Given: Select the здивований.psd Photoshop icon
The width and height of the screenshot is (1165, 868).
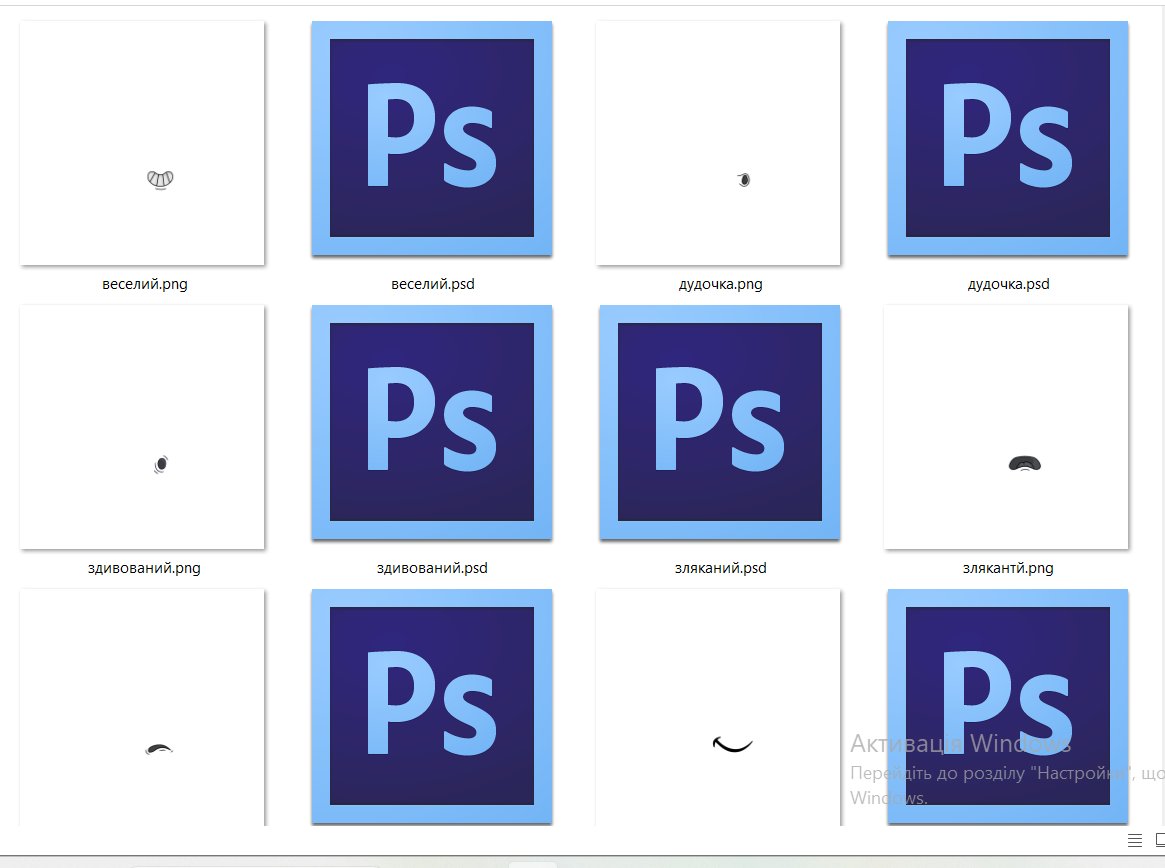Looking at the screenshot, I should point(432,422).
